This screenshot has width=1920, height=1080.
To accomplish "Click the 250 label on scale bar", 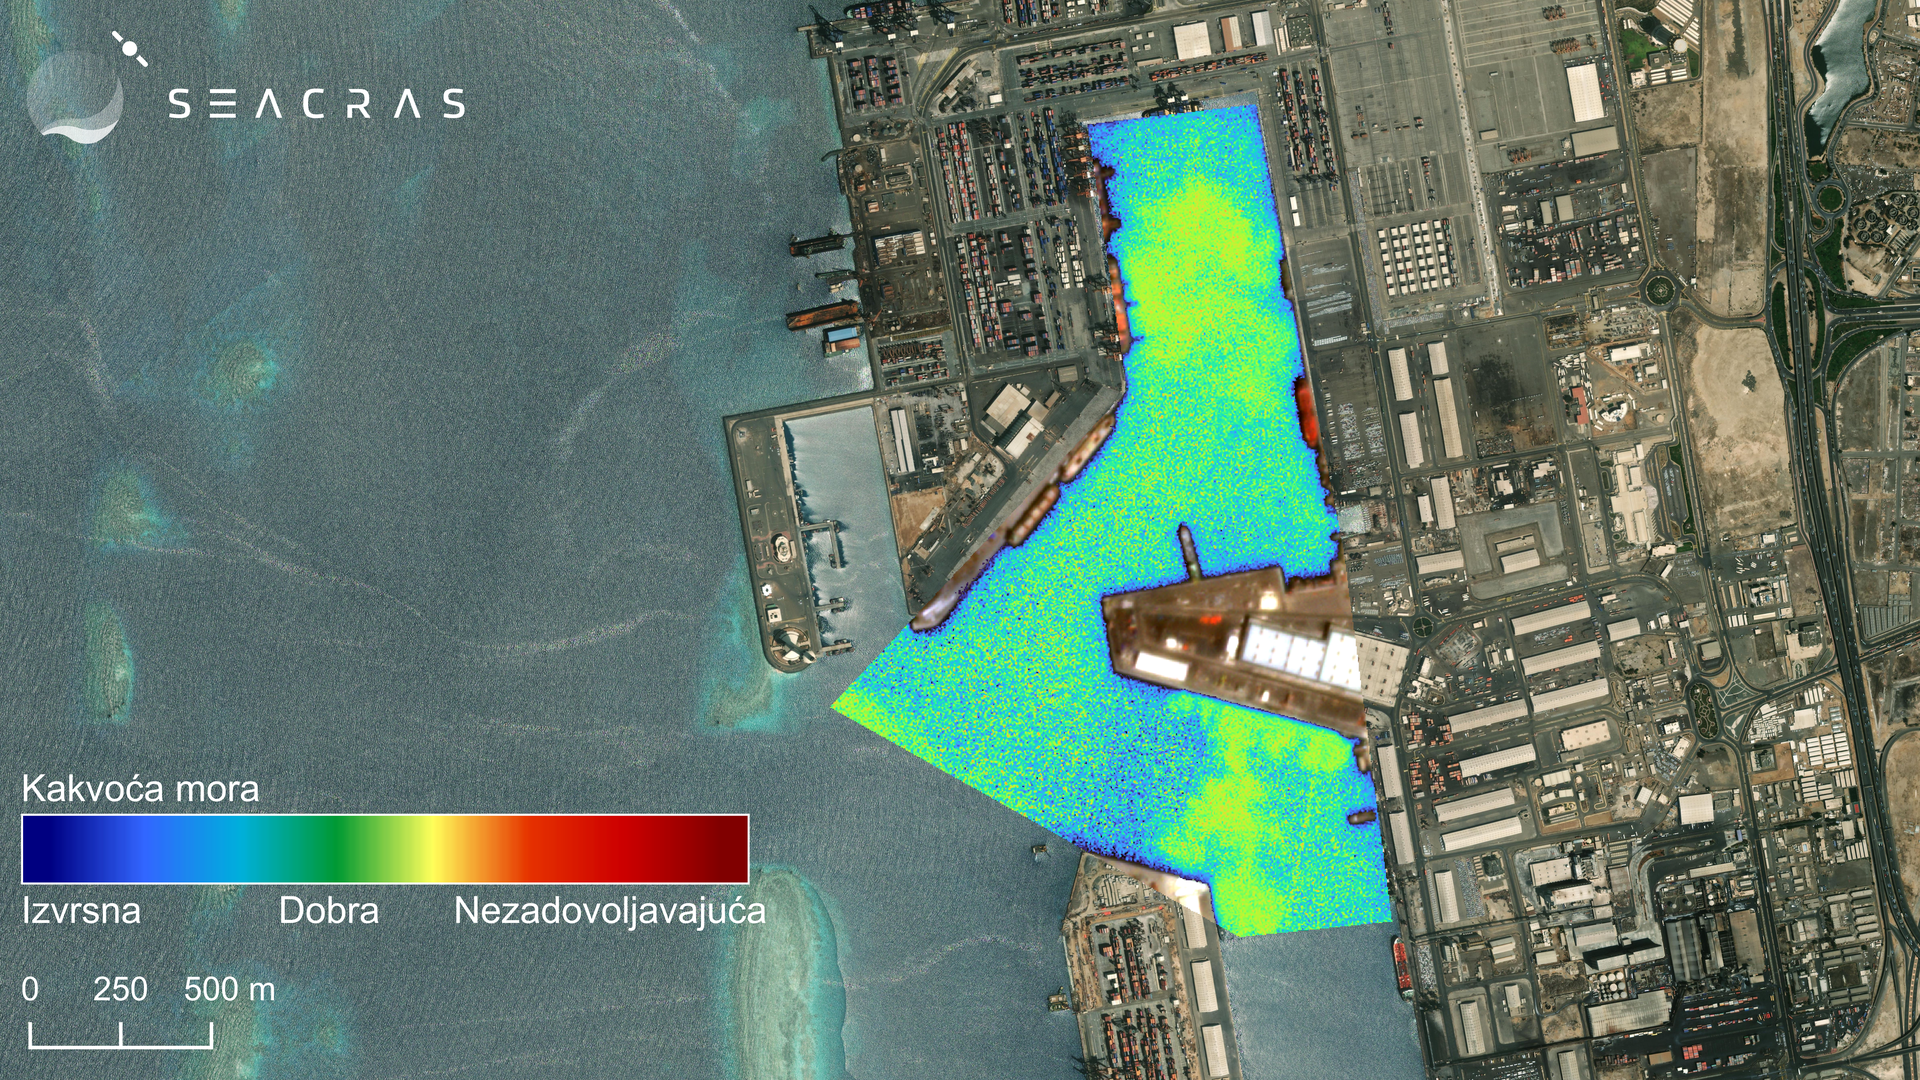I will pos(120,989).
